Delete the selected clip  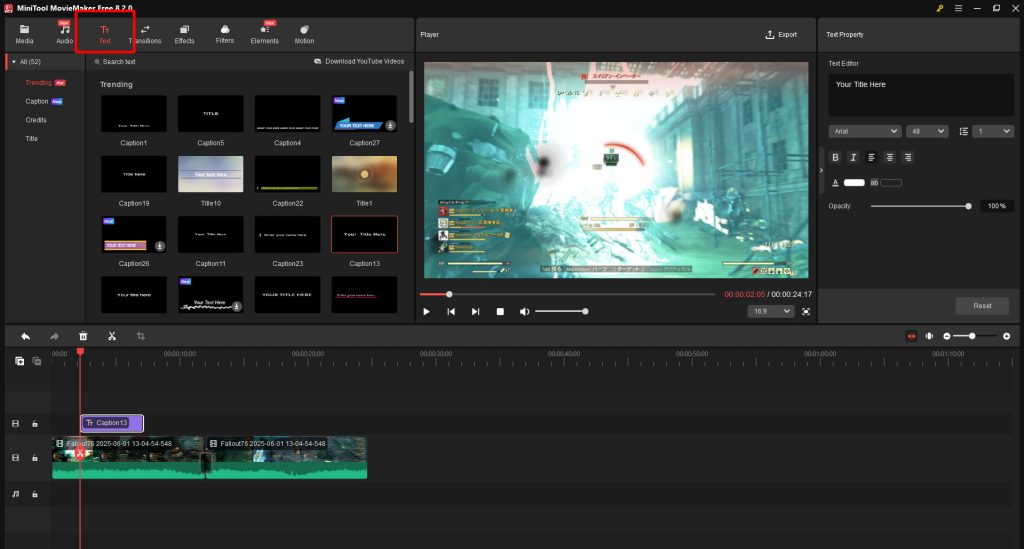(x=83, y=336)
